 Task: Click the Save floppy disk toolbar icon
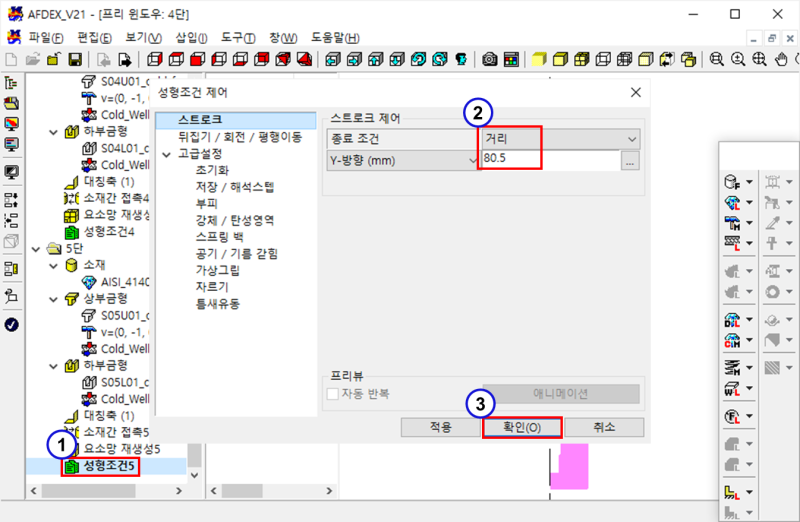coord(74,60)
